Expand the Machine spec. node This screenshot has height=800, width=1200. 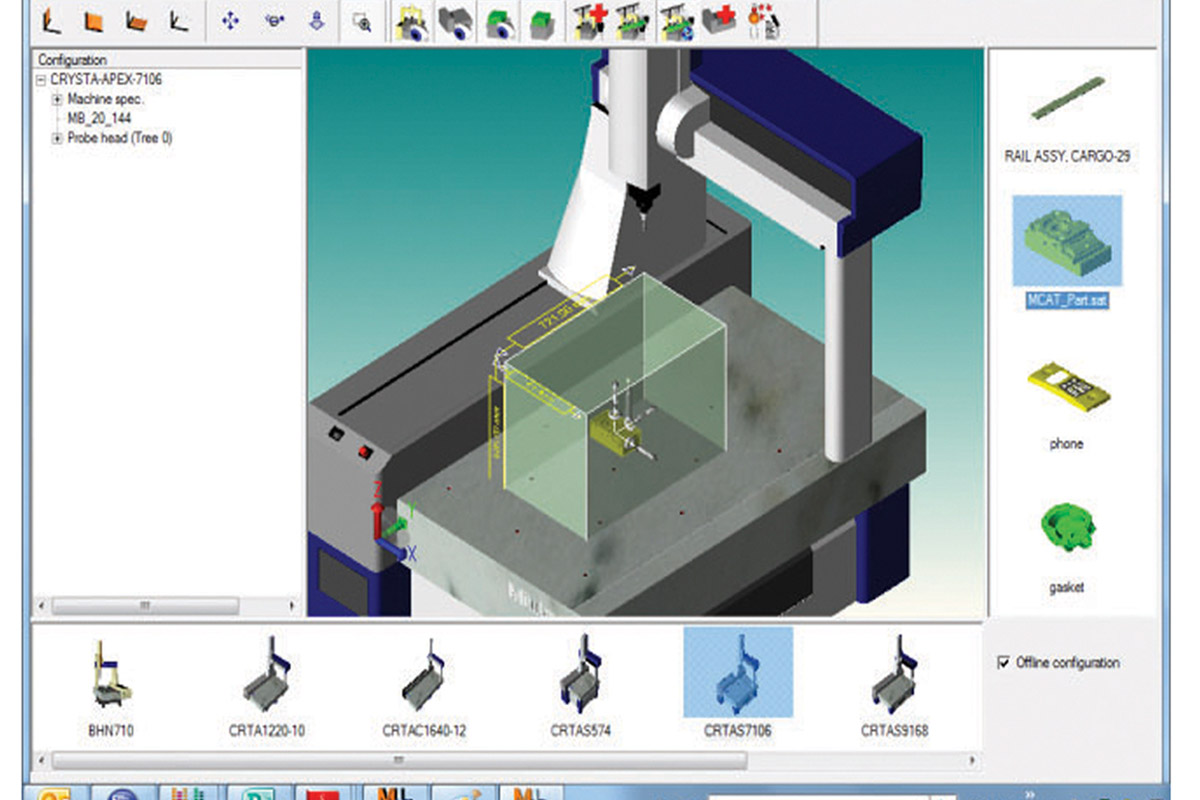pos(58,99)
